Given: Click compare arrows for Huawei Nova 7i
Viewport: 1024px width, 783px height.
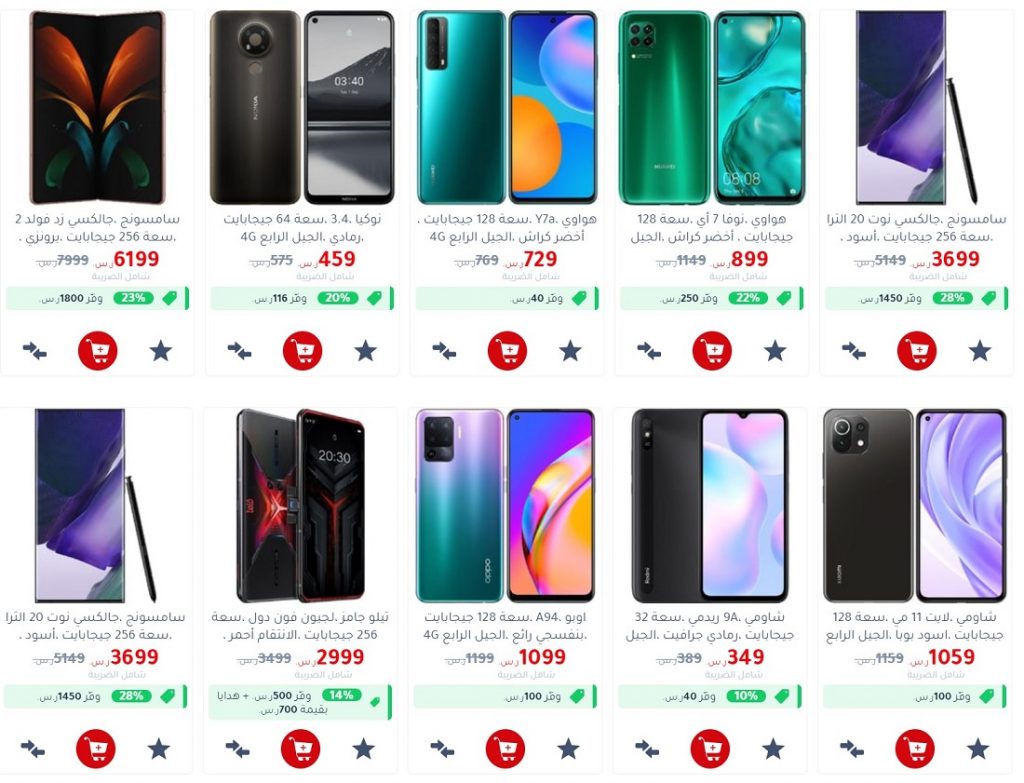Looking at the screenshot, I should coord(648,351).
